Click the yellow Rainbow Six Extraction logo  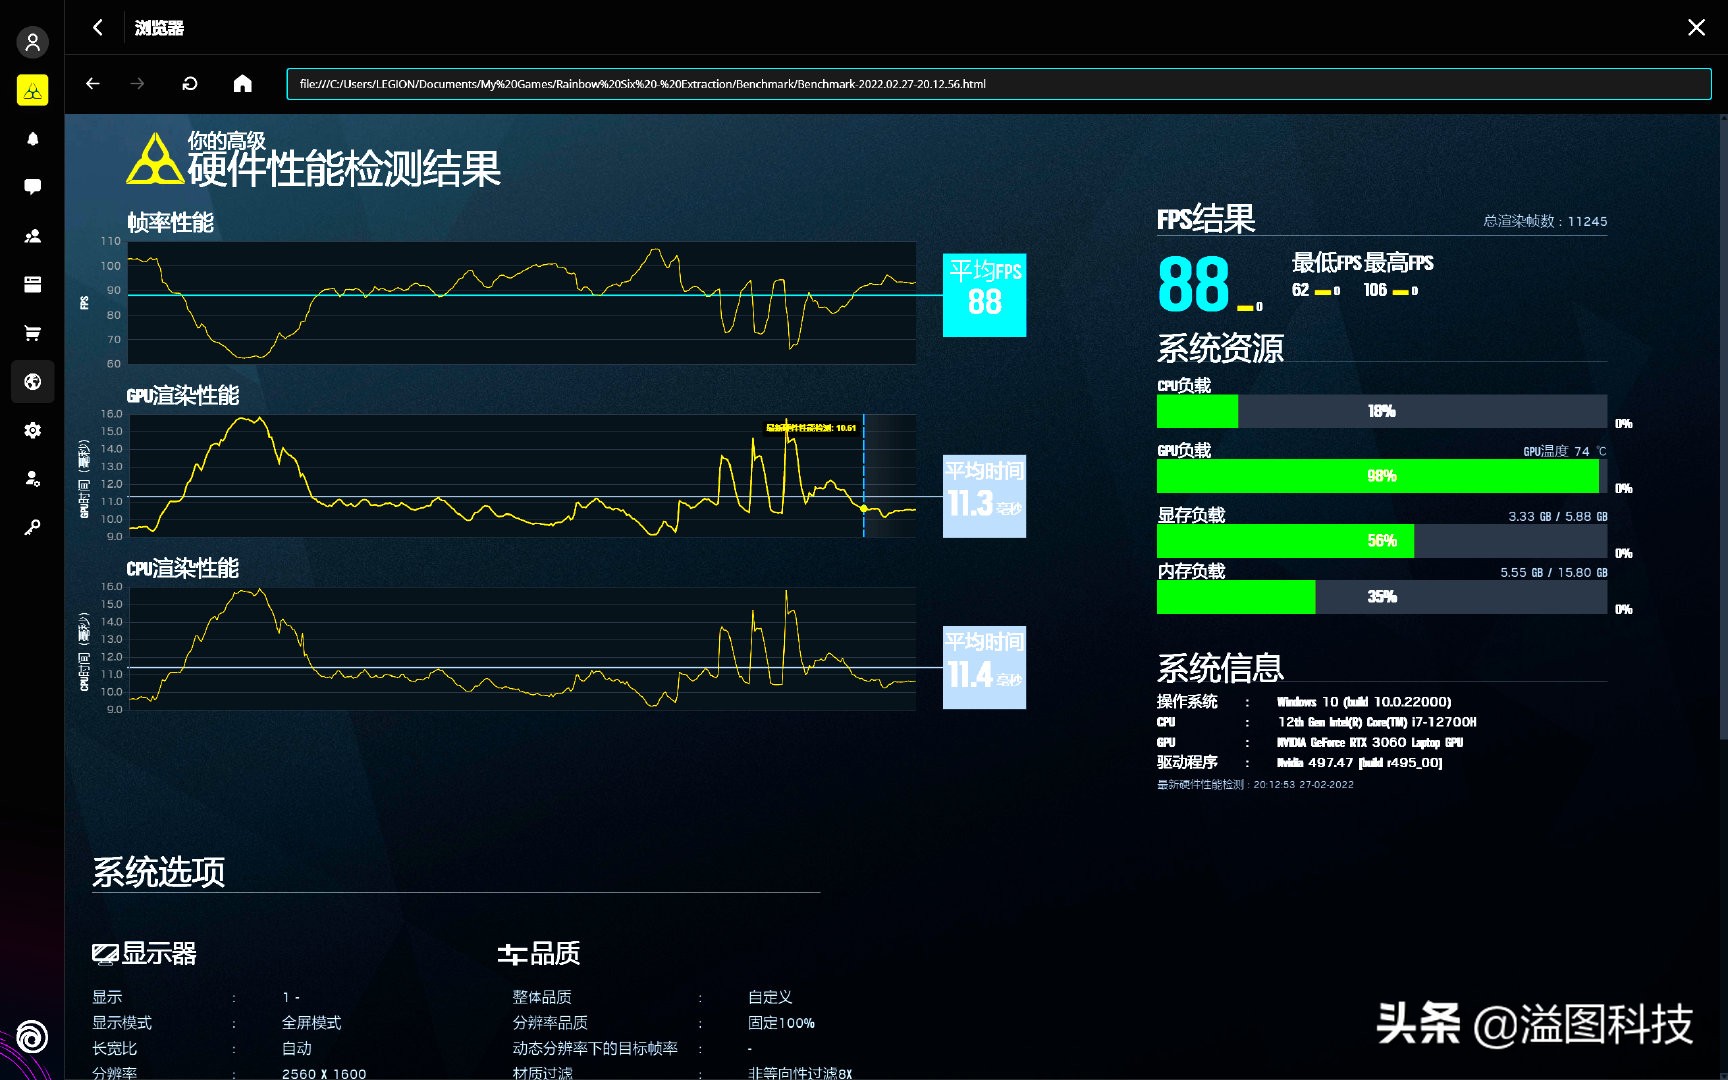33,90
